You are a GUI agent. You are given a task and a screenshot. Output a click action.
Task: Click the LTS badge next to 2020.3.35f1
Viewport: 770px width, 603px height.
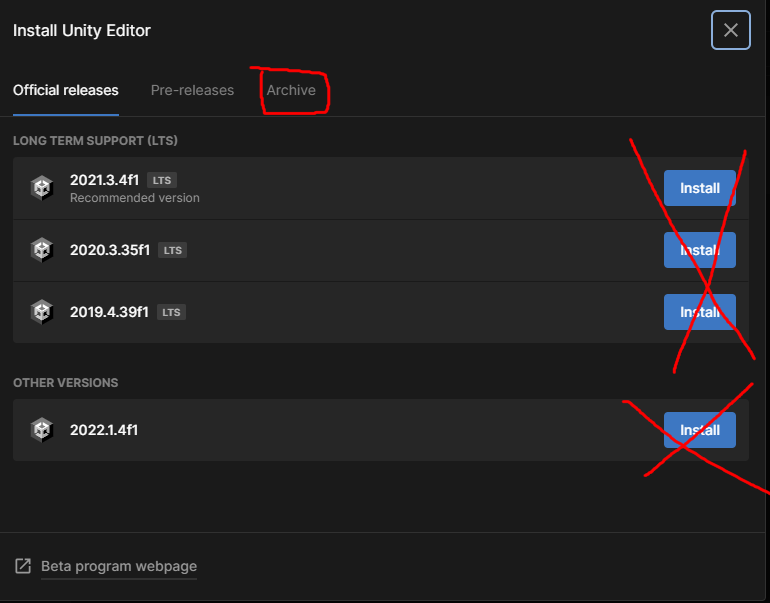[172, 250]
